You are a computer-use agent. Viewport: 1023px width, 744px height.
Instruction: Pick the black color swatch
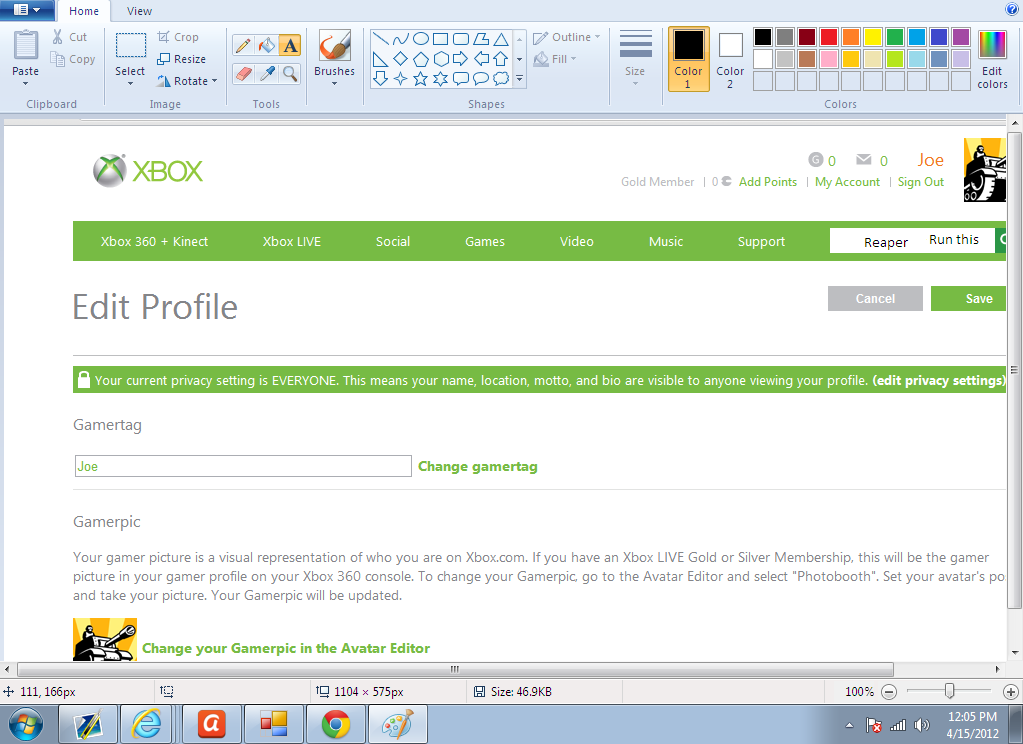pyautogui.click(x=763, y=37)
